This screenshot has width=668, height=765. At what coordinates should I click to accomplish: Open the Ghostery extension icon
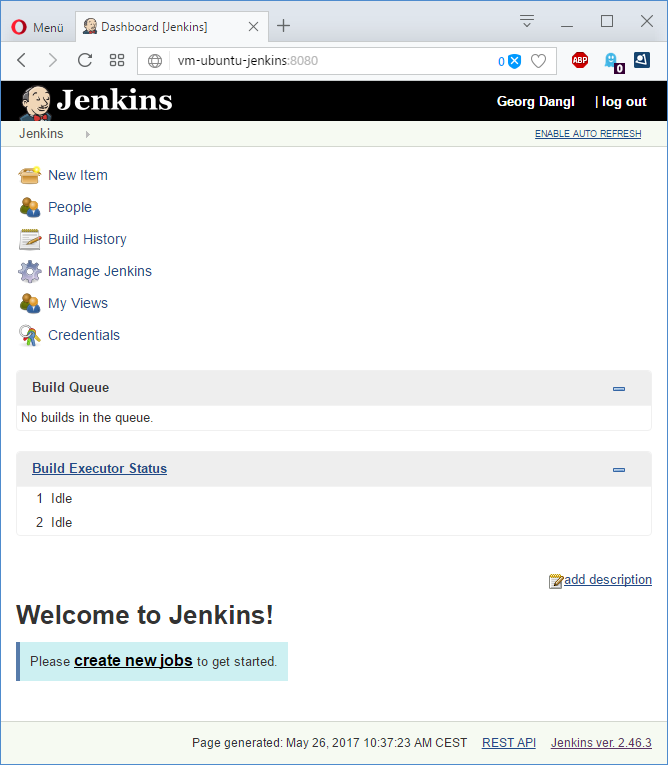(x=613, y=61)
